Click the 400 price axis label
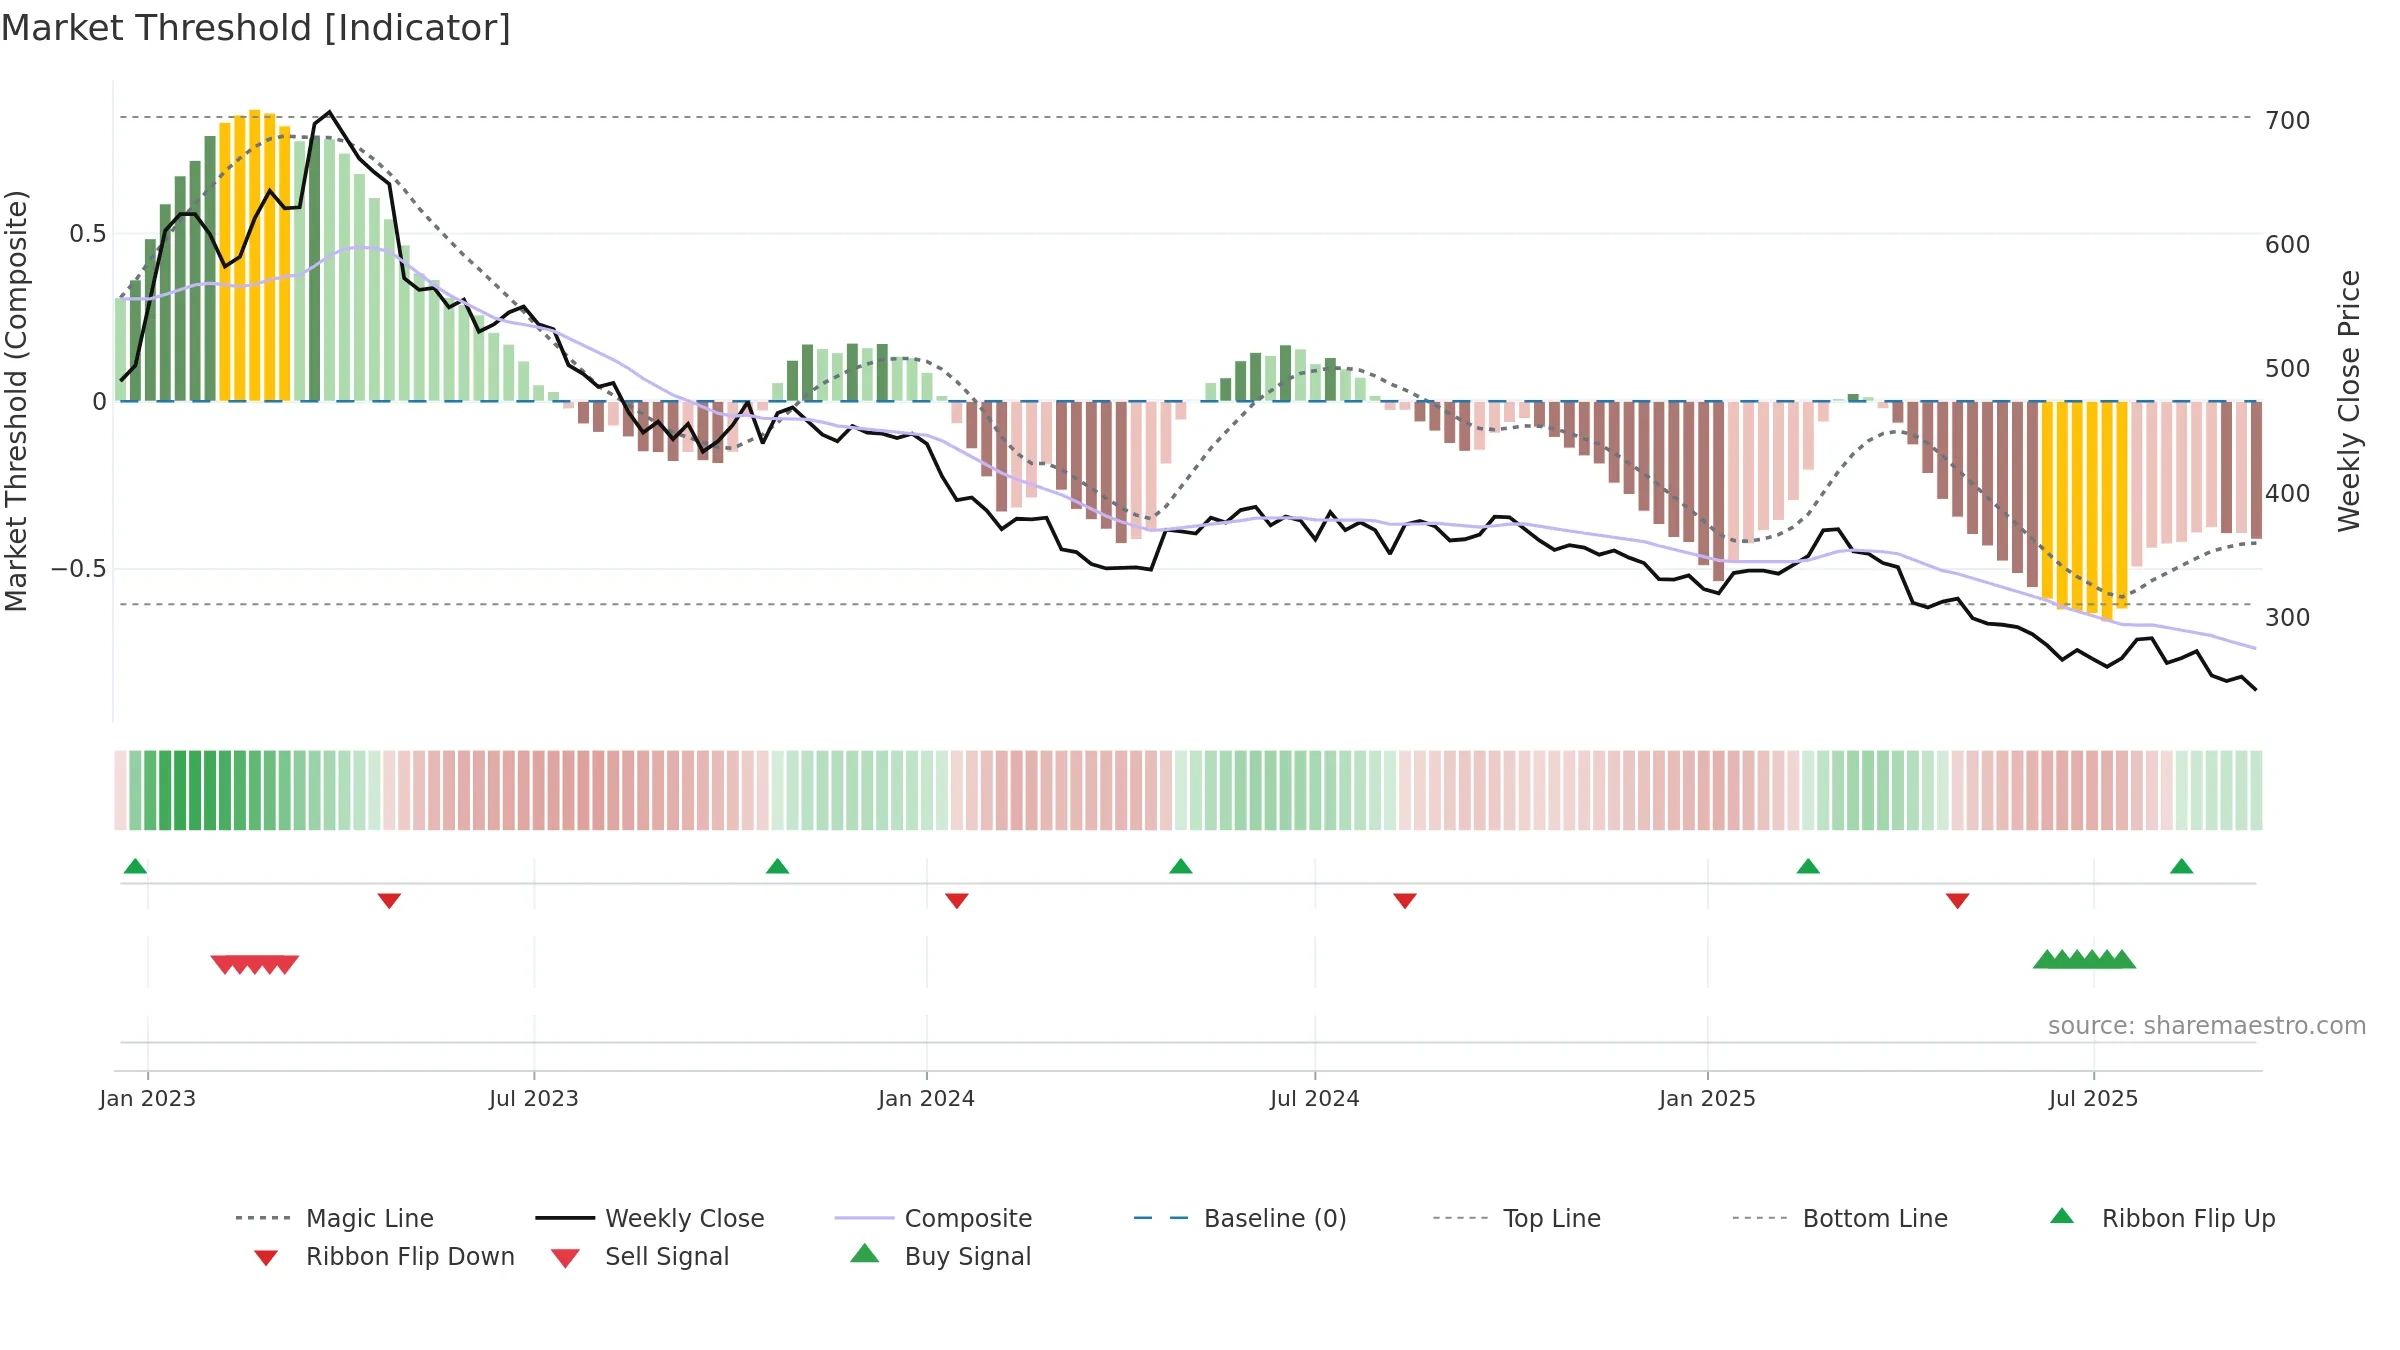2400x1350 pixels. click(2287, 493)
